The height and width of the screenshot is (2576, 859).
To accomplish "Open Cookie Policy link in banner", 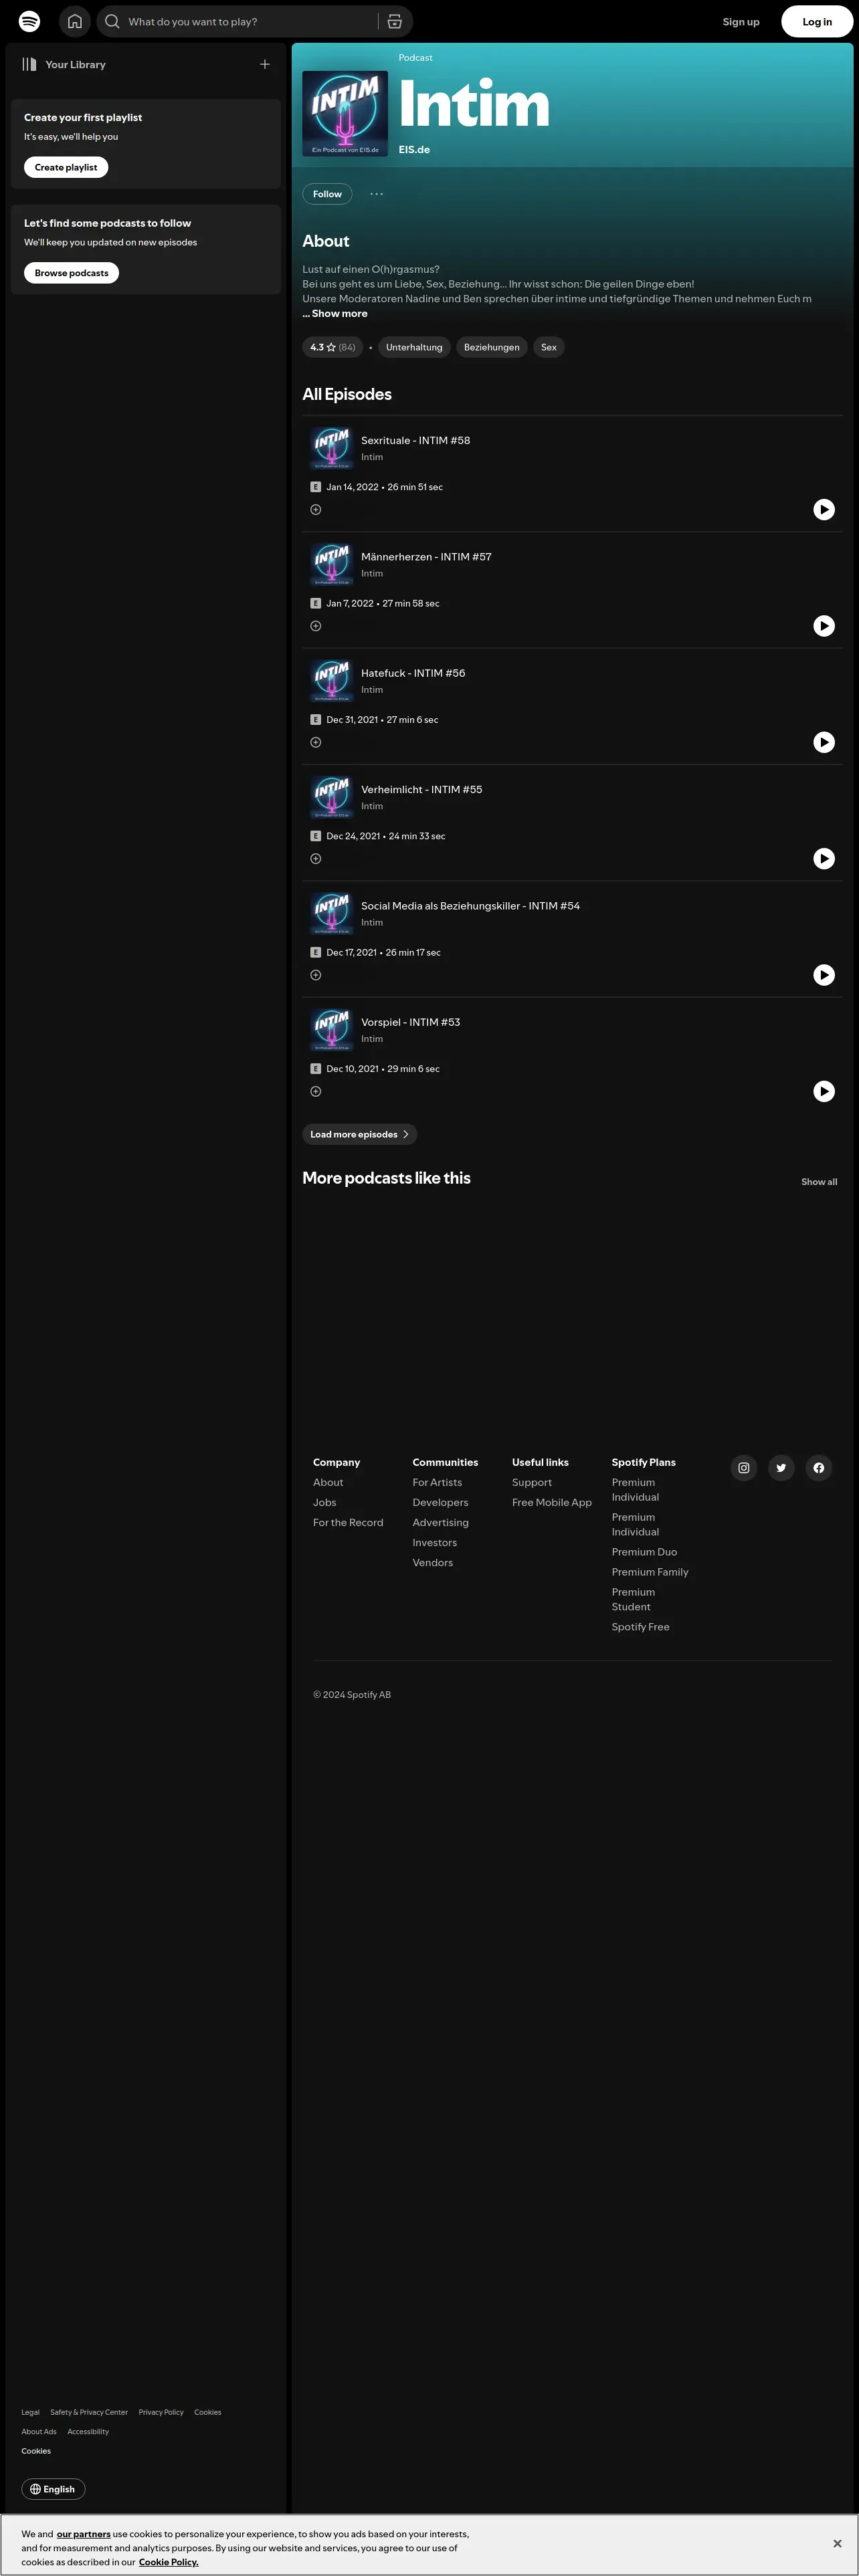I will point(168,2562).
